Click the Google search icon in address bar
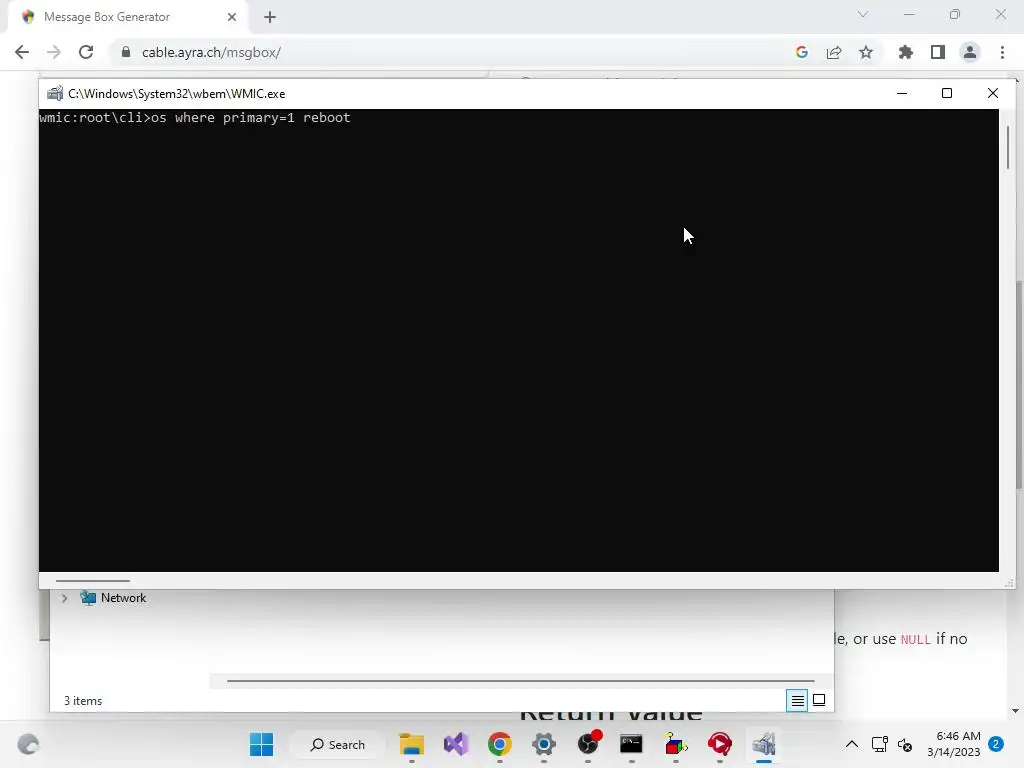 point(802,52)
